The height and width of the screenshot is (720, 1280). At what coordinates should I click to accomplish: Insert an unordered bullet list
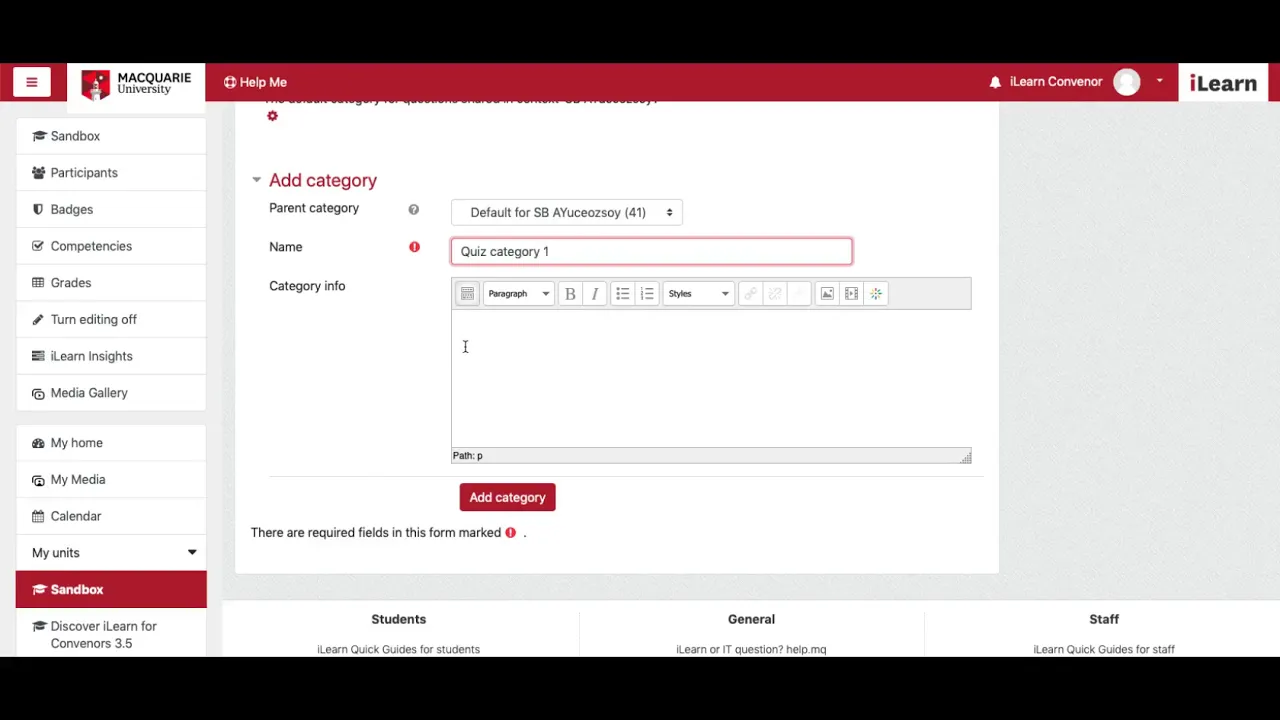point(622,294)
